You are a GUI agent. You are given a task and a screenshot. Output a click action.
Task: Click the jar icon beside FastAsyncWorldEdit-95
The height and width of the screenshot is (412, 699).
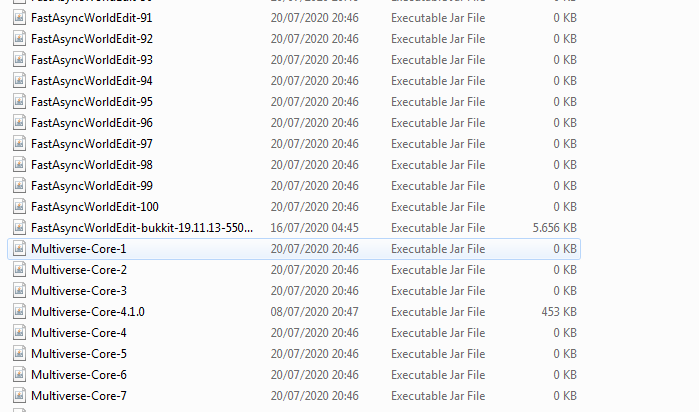19,102
